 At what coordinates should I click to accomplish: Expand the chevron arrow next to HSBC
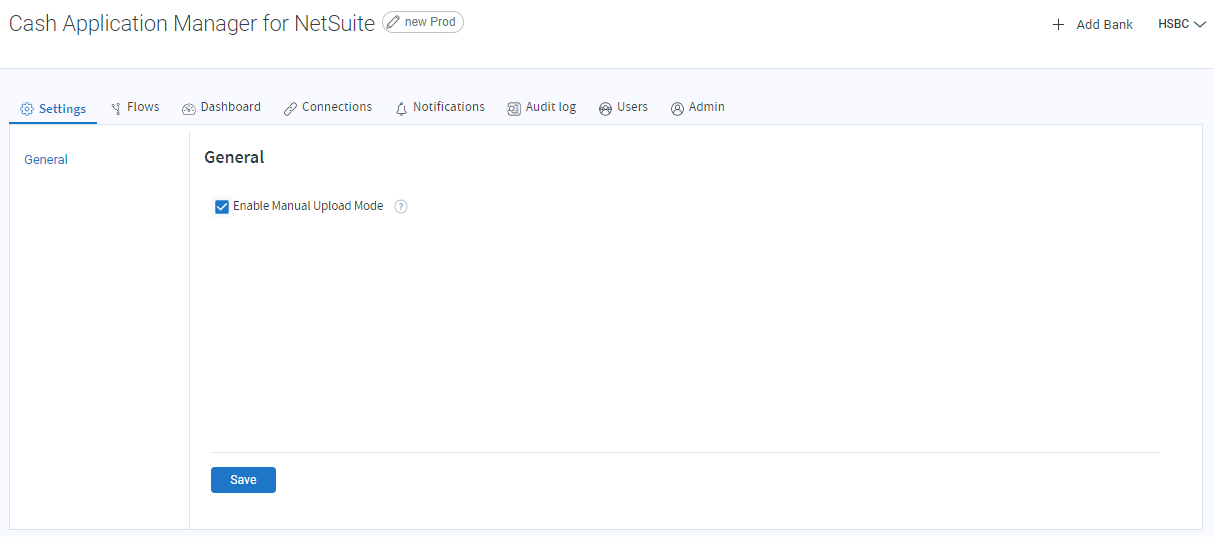coord(1200,24)
